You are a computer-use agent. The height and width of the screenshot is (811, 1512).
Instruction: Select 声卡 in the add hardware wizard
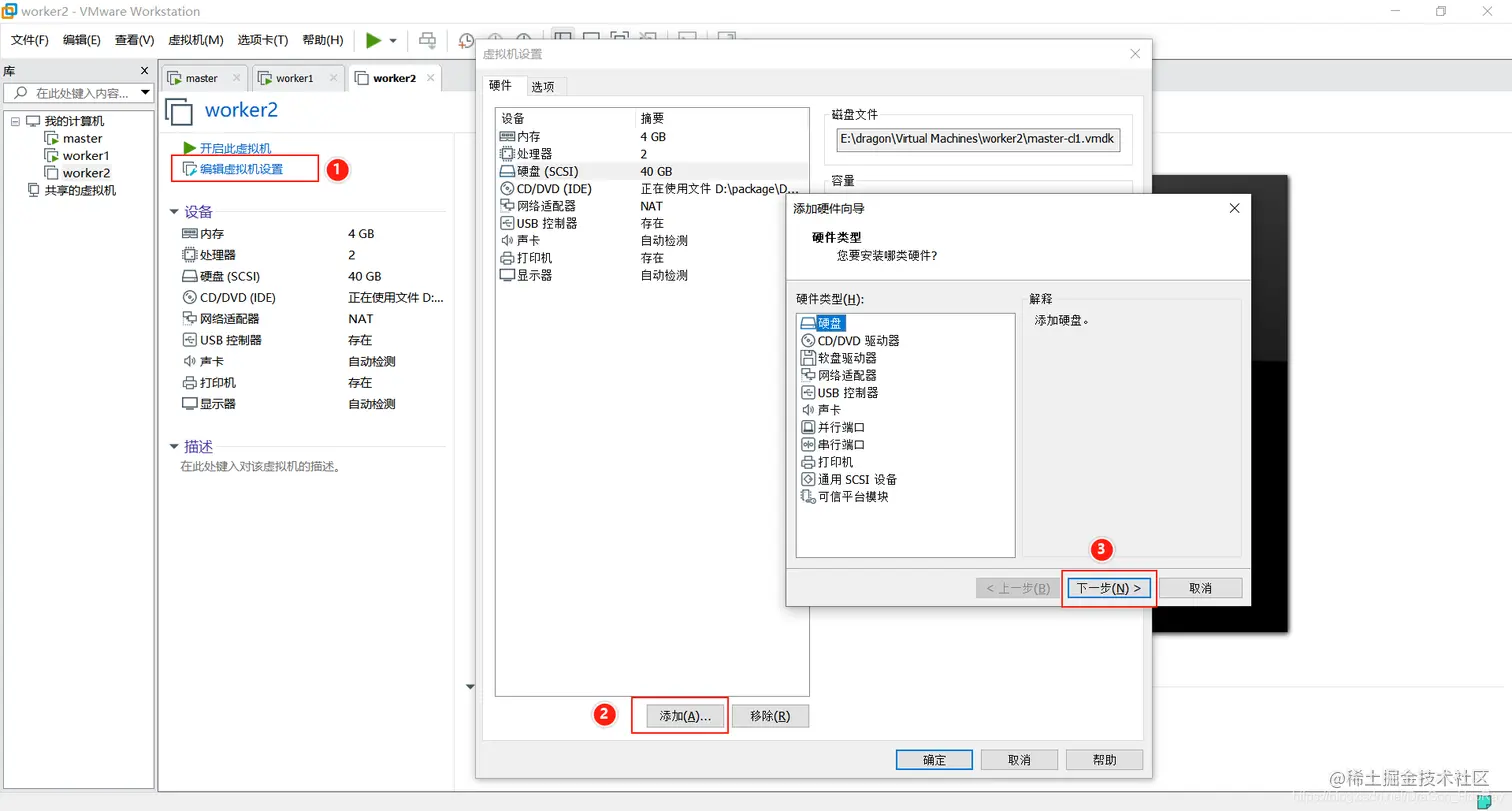coord(828,409)
